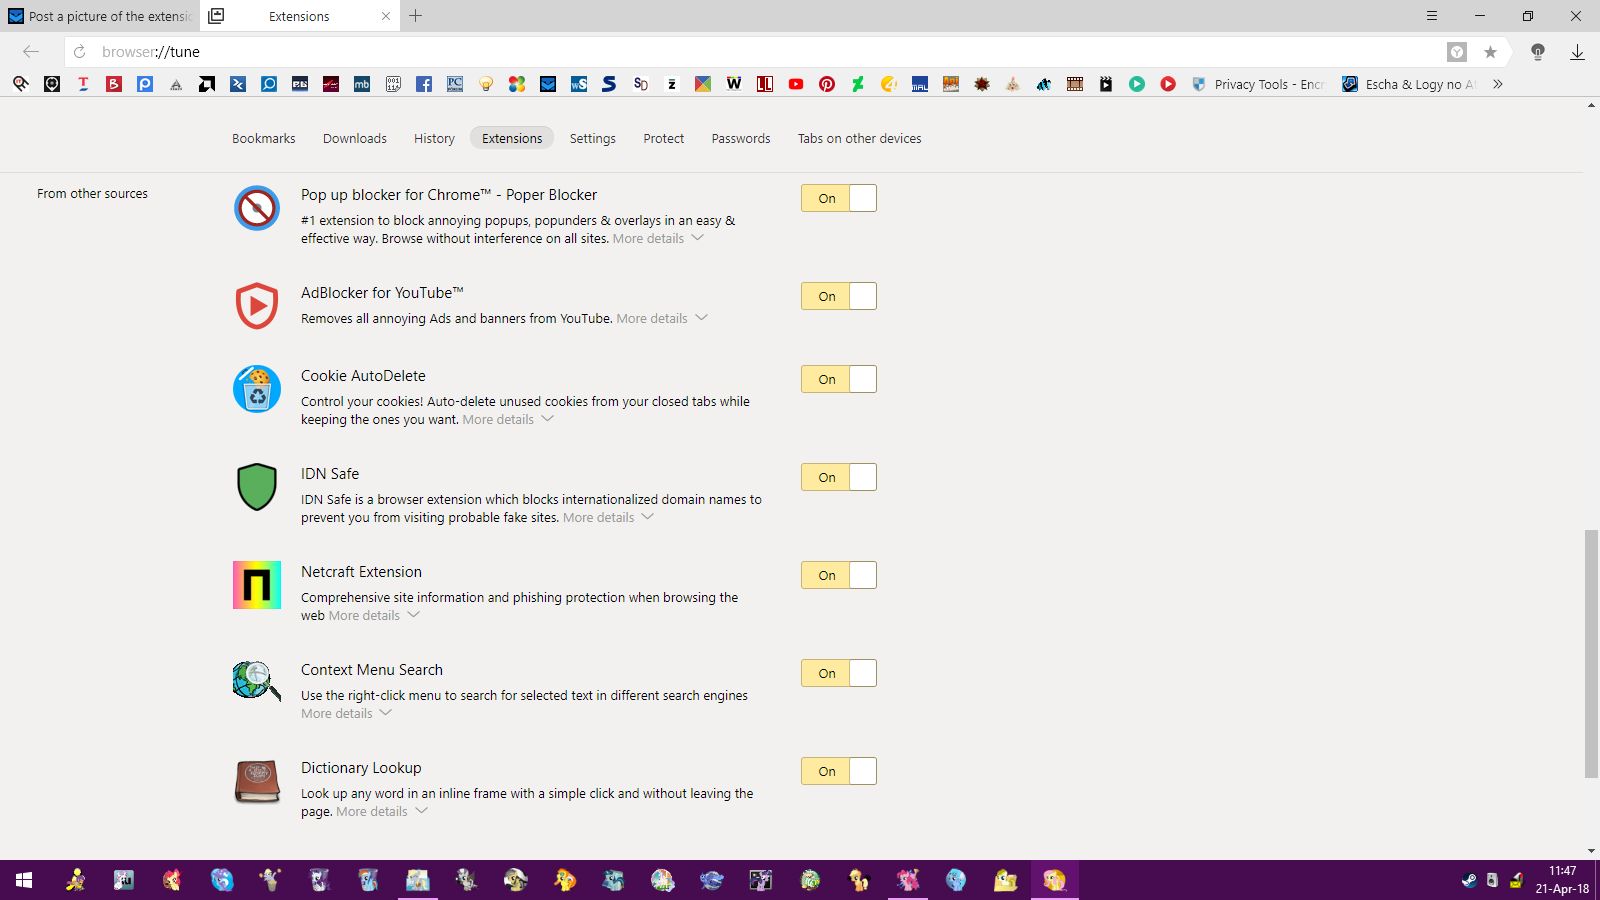
Task: Open the DeviantArt green bookmark
Action: pos(858,84)
